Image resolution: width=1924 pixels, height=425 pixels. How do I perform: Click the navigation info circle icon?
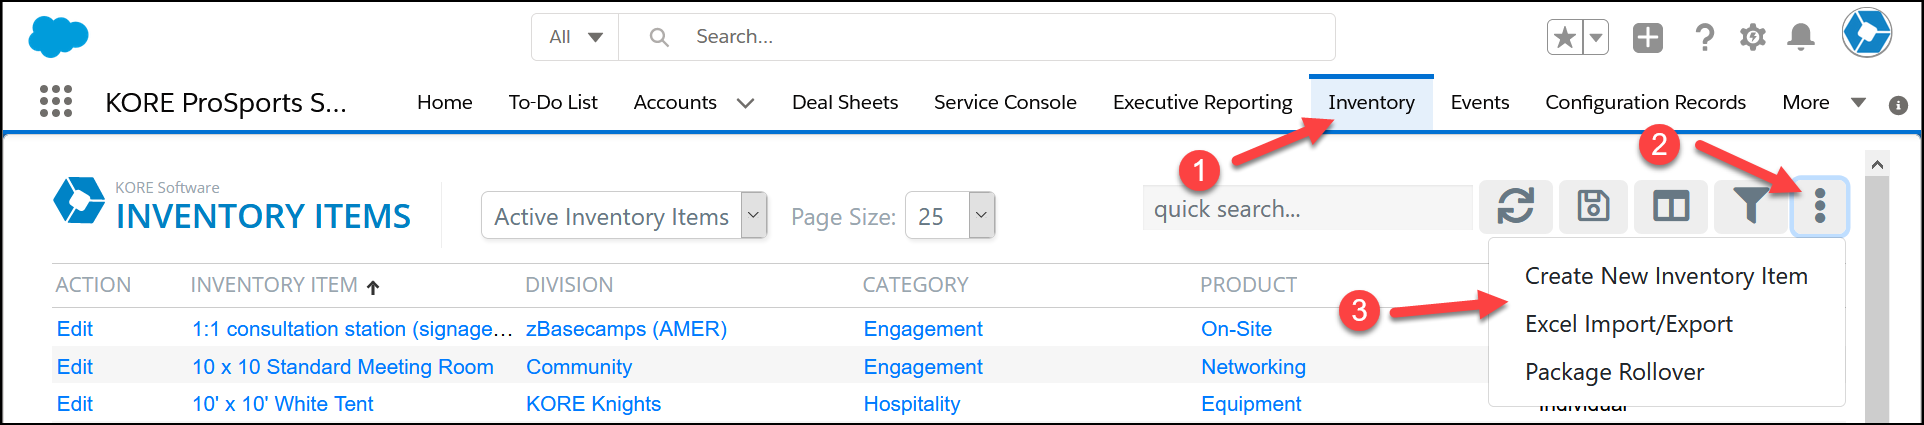1898,105
